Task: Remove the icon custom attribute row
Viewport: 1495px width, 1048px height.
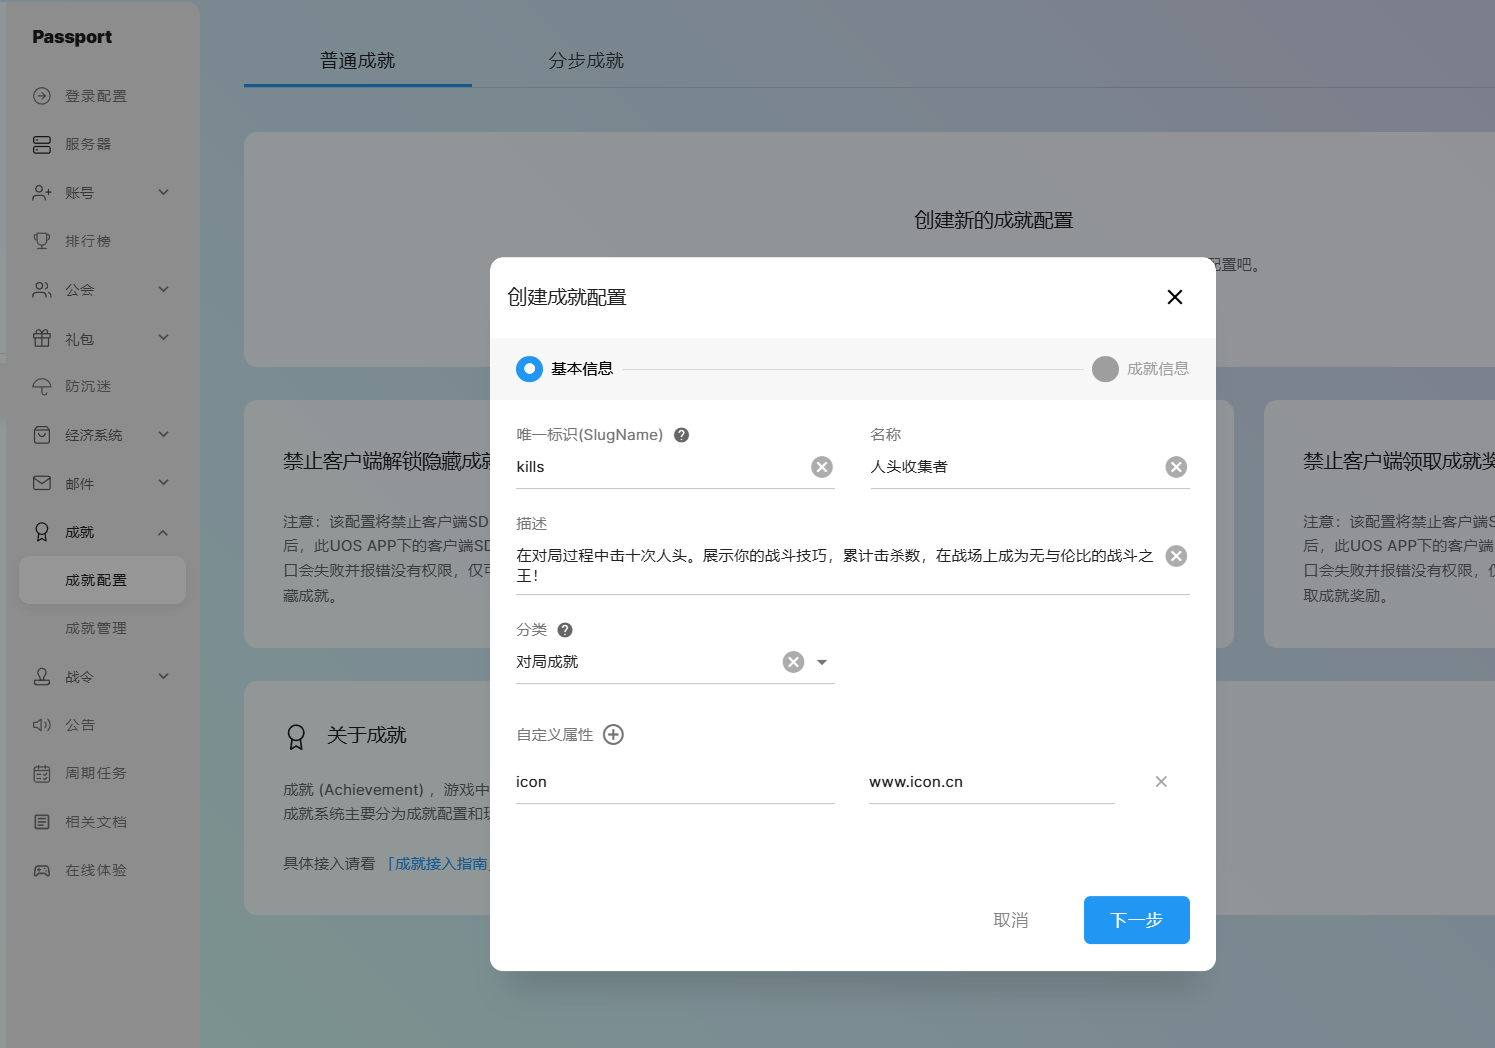Action: pyautogui.click(x=1160, y=782)
